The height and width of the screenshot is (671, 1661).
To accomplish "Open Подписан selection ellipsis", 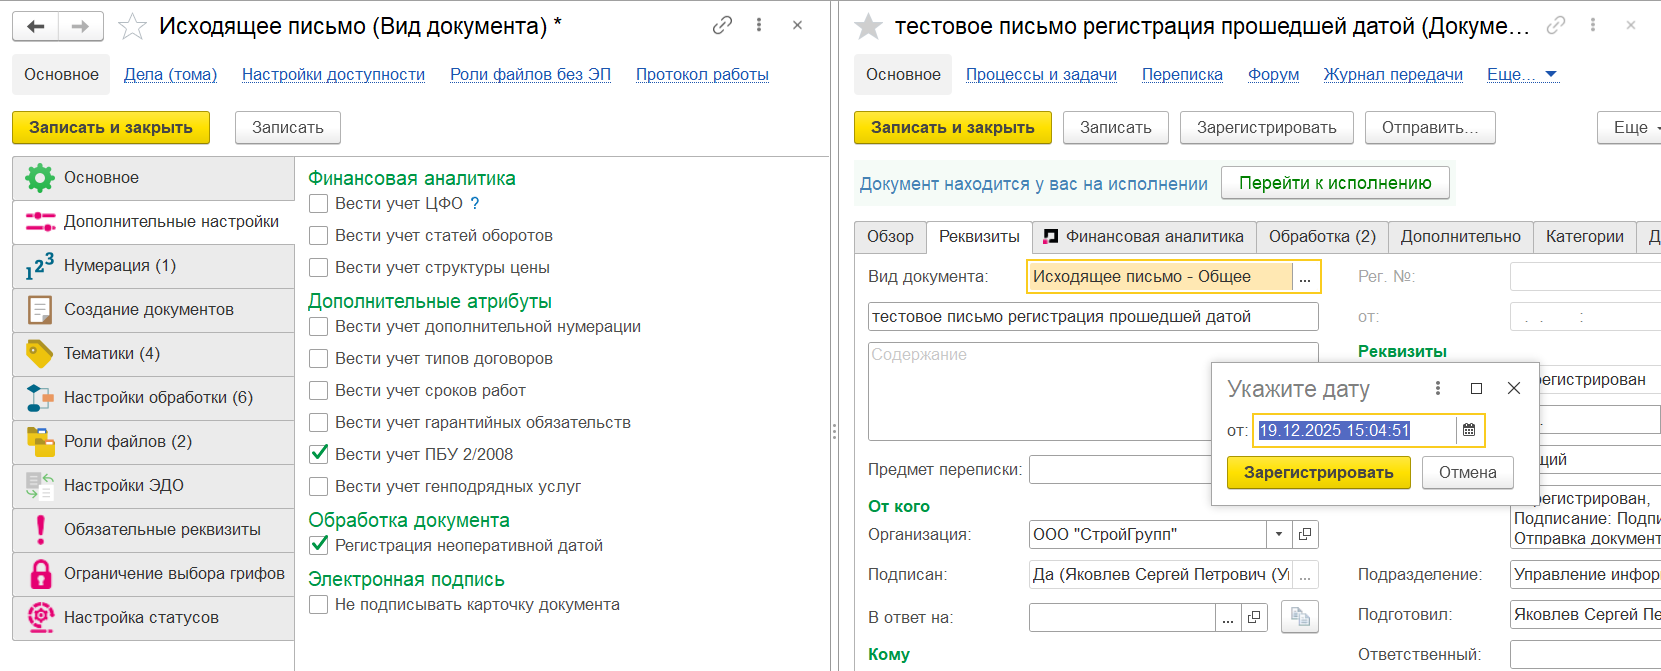I will [1305, 574].
